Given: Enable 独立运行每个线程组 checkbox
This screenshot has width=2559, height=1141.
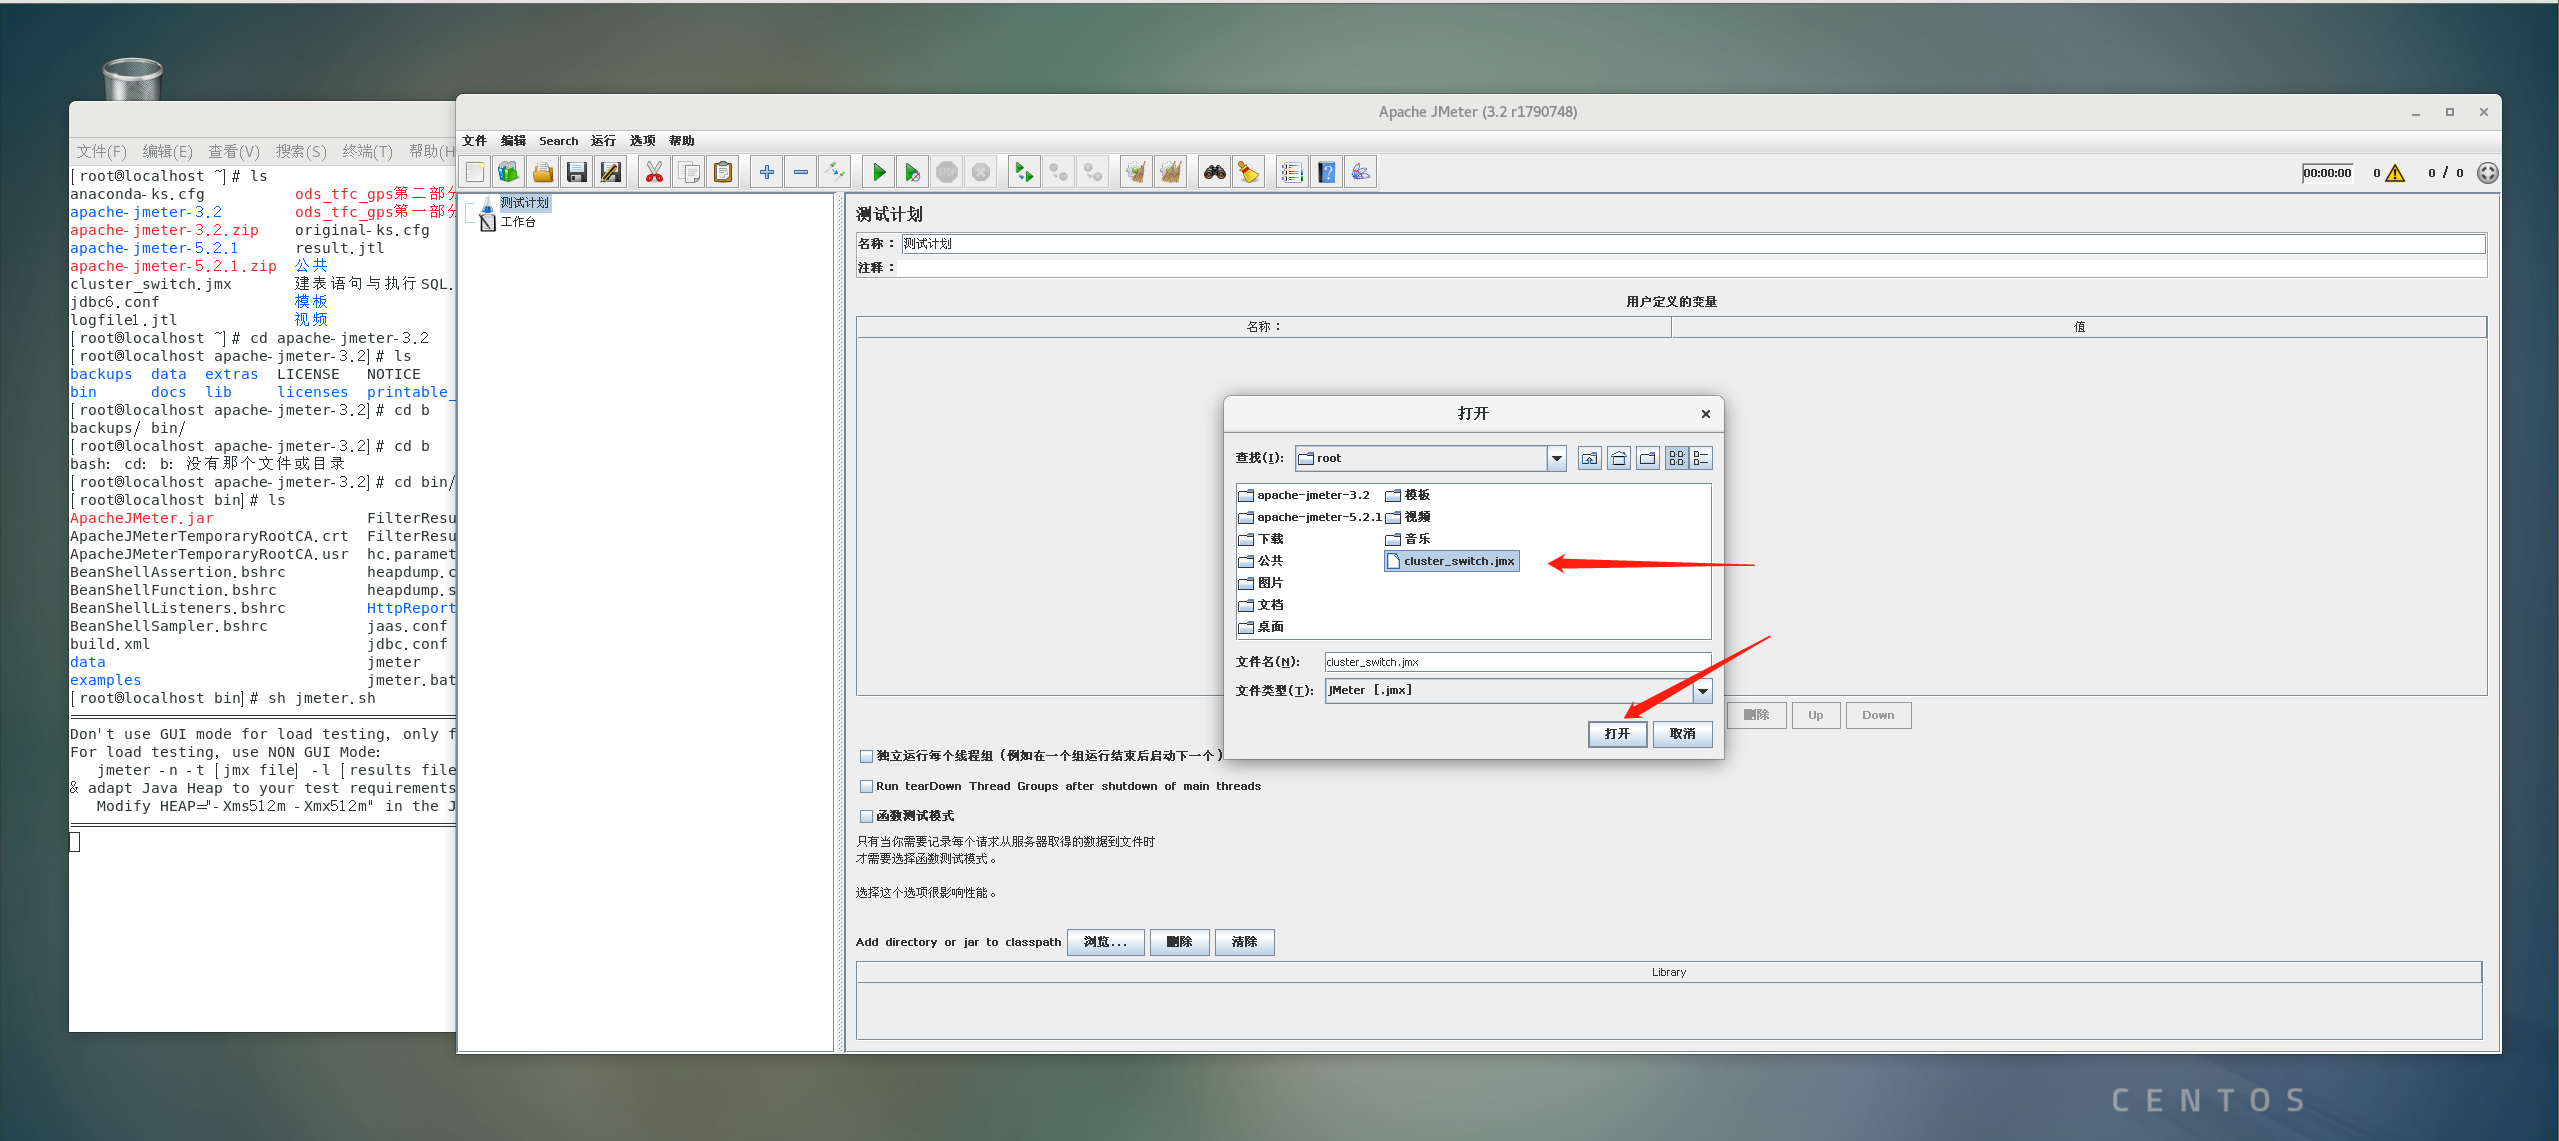Looking at the screenshot, I should coord(866,757).
